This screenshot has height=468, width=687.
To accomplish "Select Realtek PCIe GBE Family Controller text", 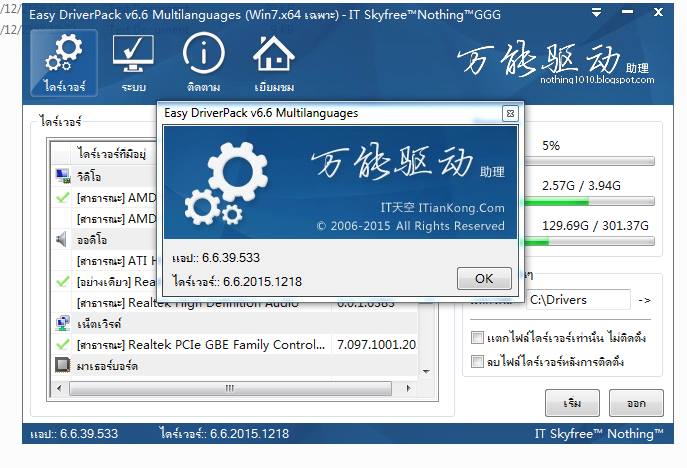I will [201, 345].
